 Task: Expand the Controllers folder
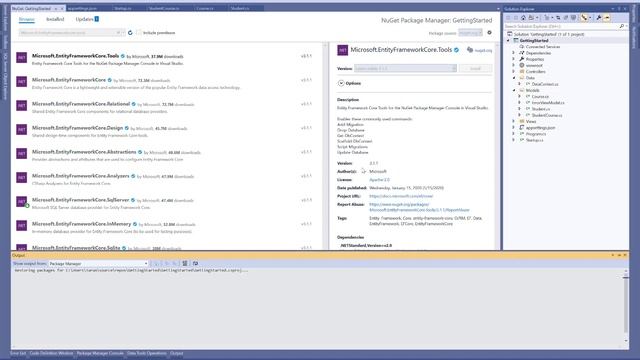[x=513, y=71]
